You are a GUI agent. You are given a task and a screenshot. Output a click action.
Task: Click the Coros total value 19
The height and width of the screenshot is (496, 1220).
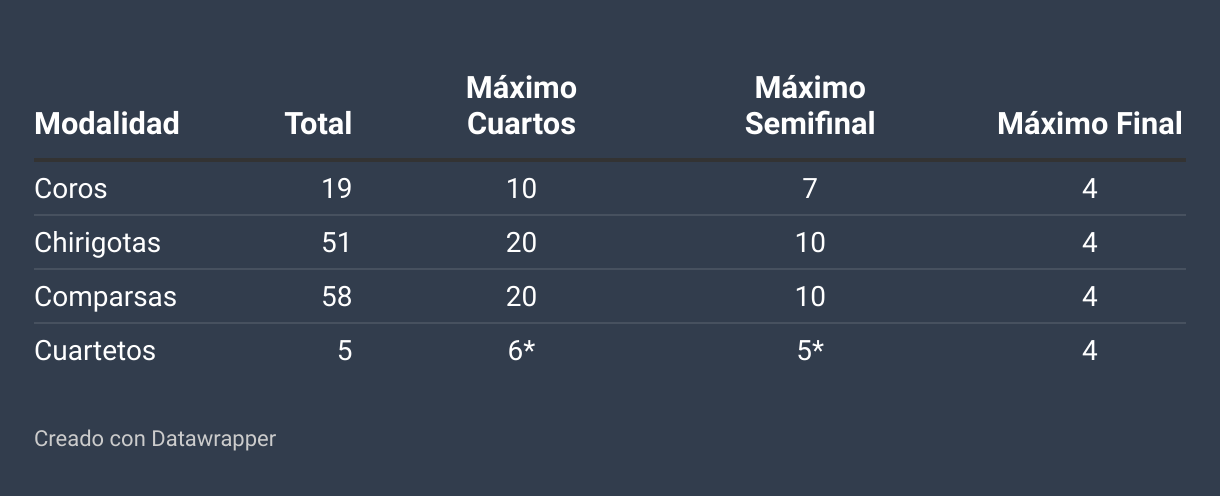click(x=336, y=188)
